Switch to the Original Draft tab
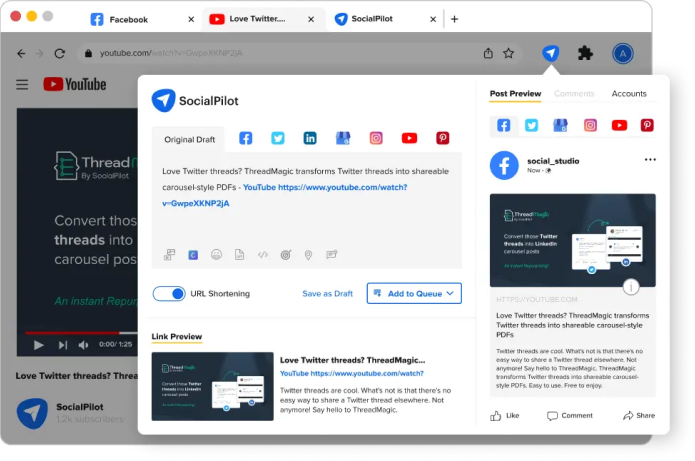The height and width of the screenshot is (461, 695). coord(189,140)
